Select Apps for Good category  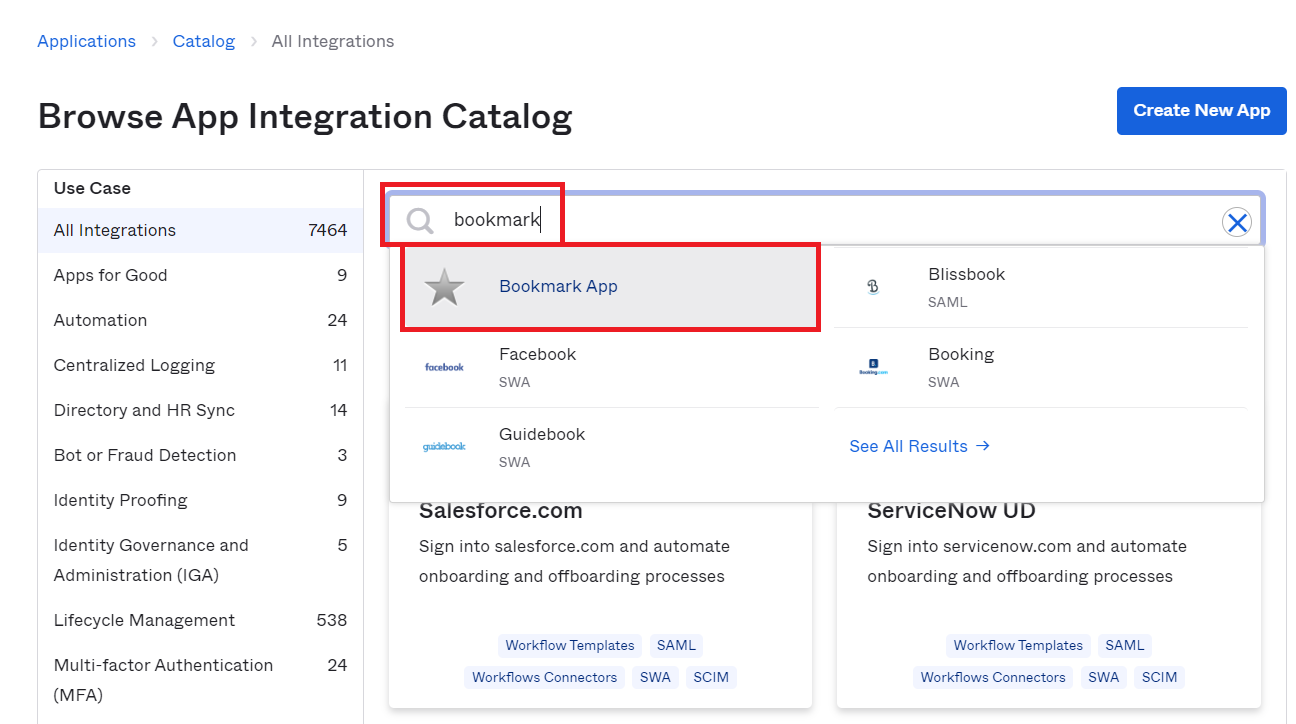tap(200, 275)
